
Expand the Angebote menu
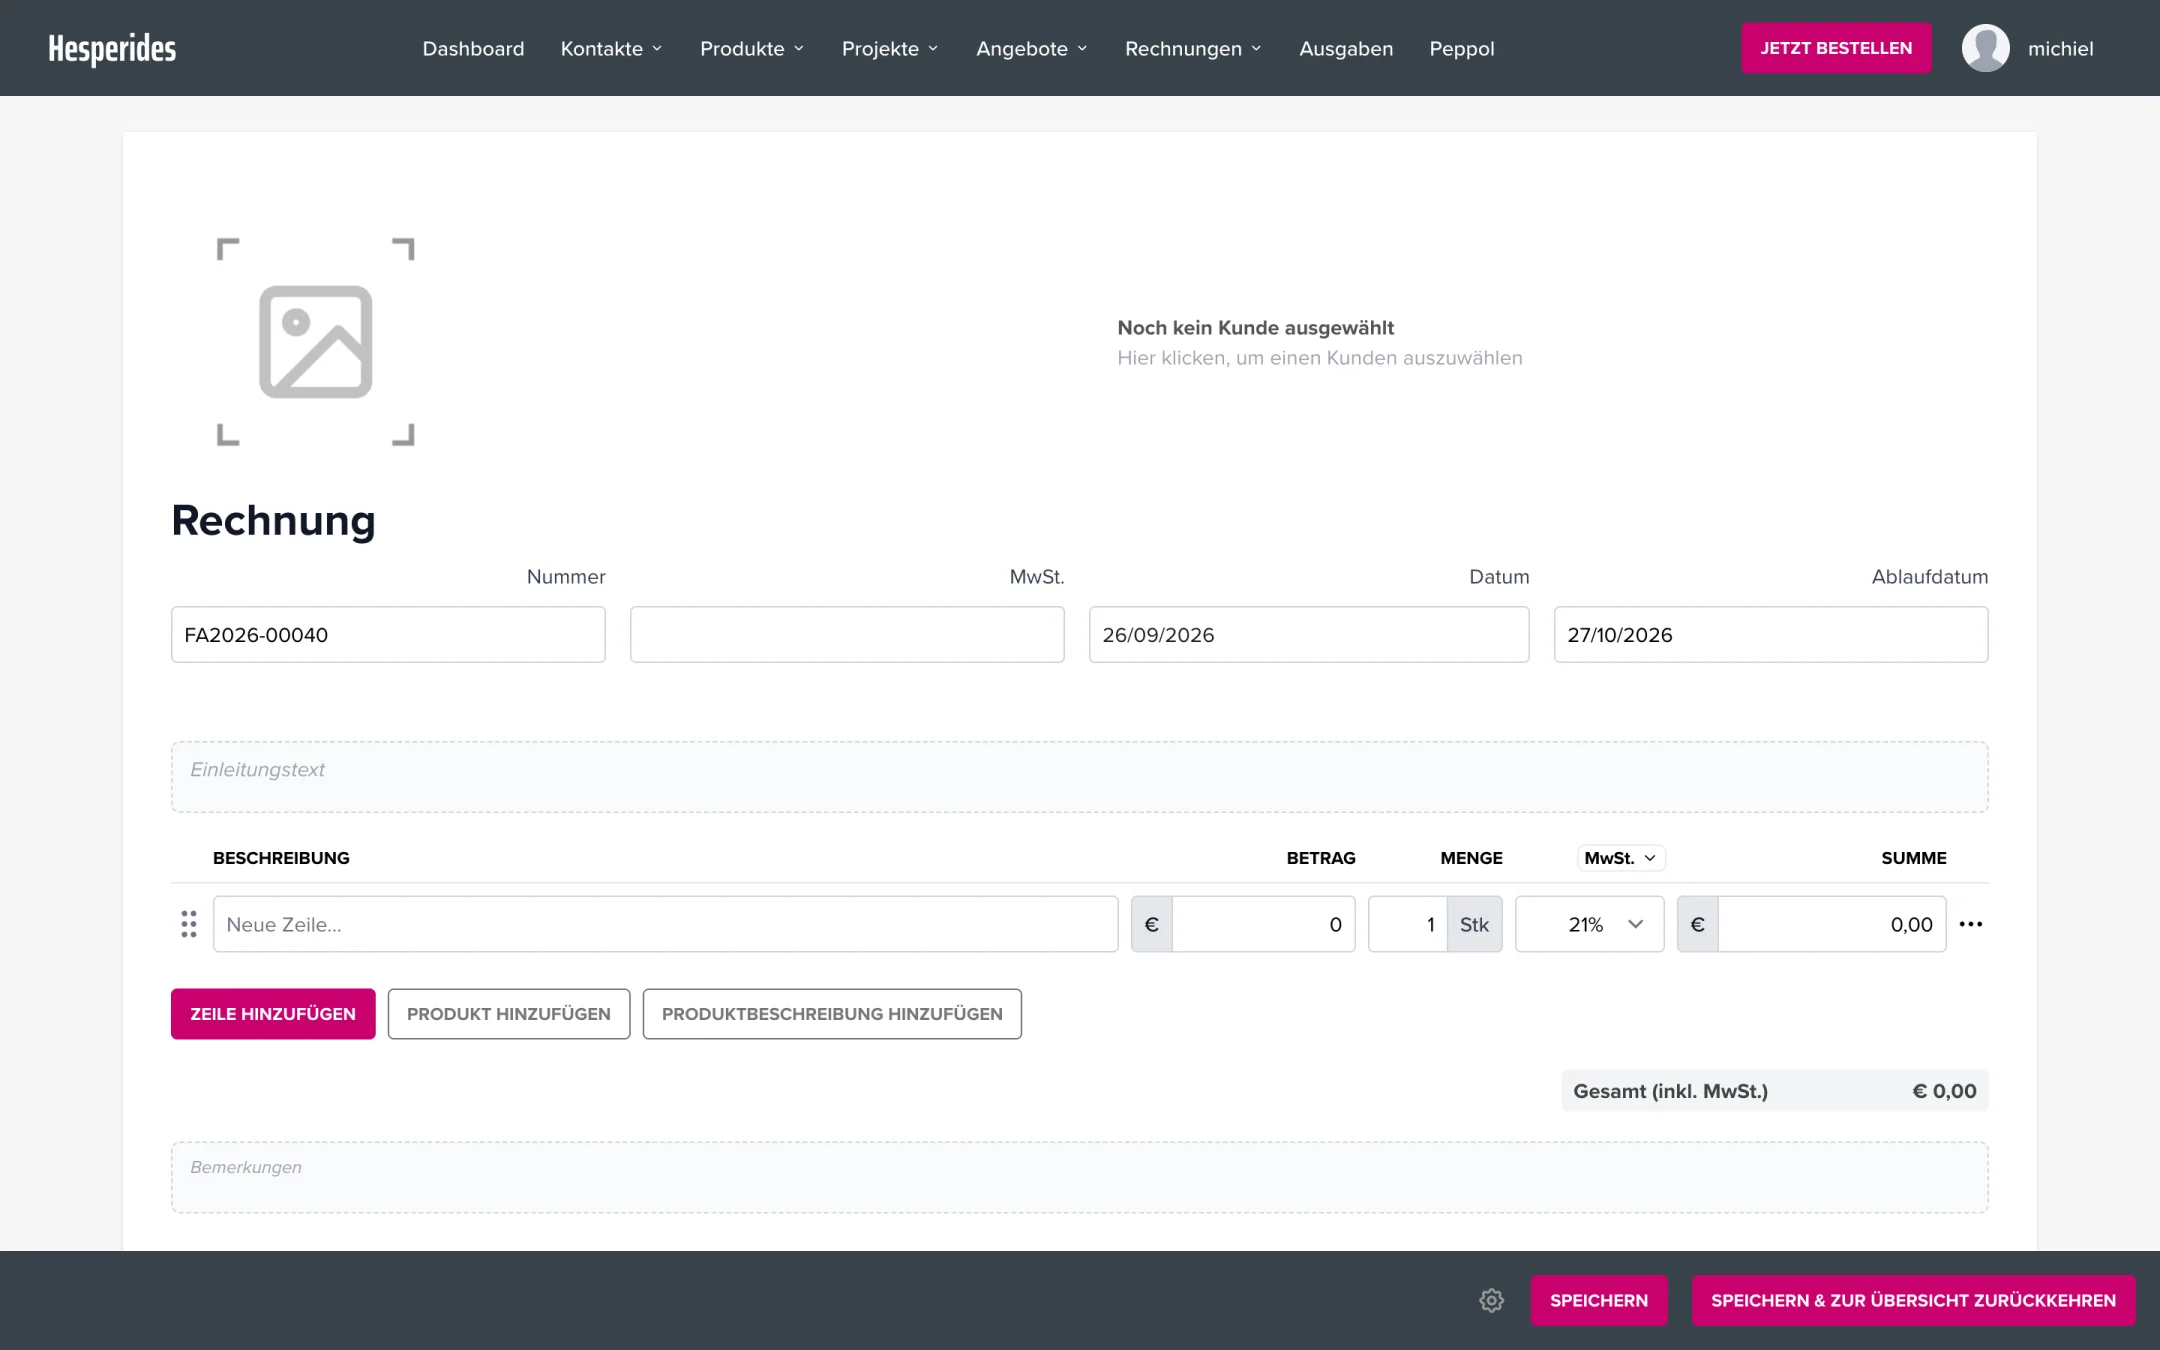point(1032,48)
